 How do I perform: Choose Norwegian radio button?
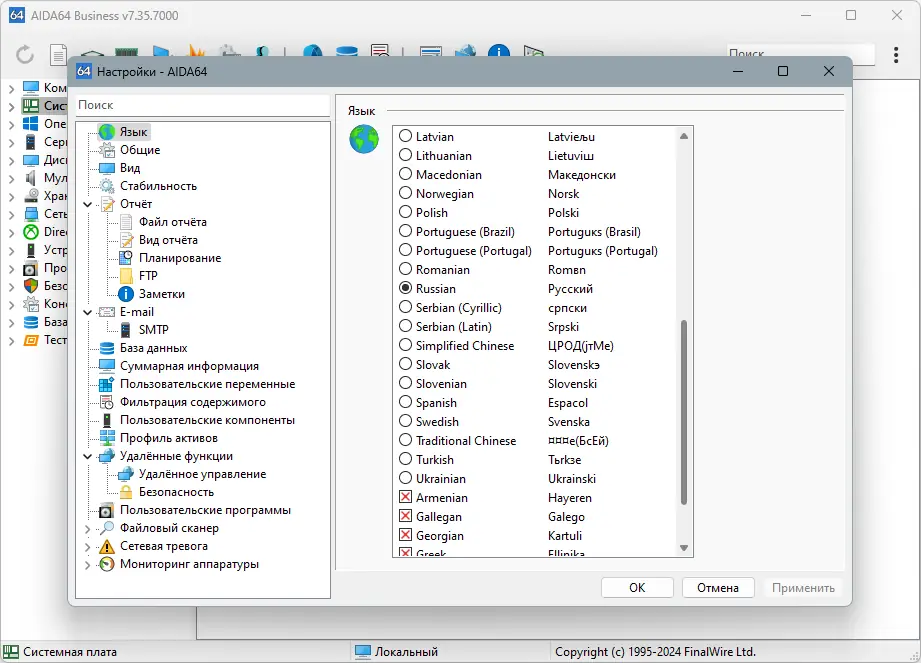405,193
